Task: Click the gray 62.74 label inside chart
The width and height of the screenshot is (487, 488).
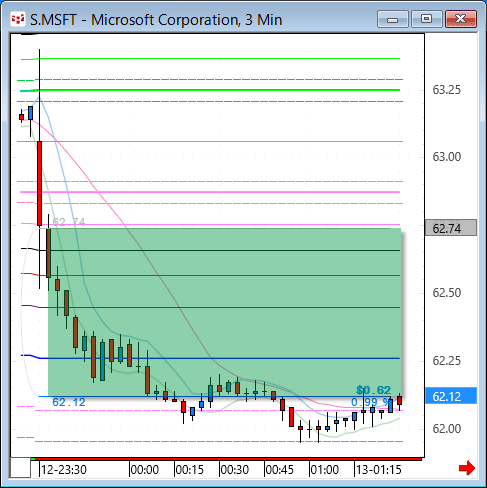Action: point(69,222)
